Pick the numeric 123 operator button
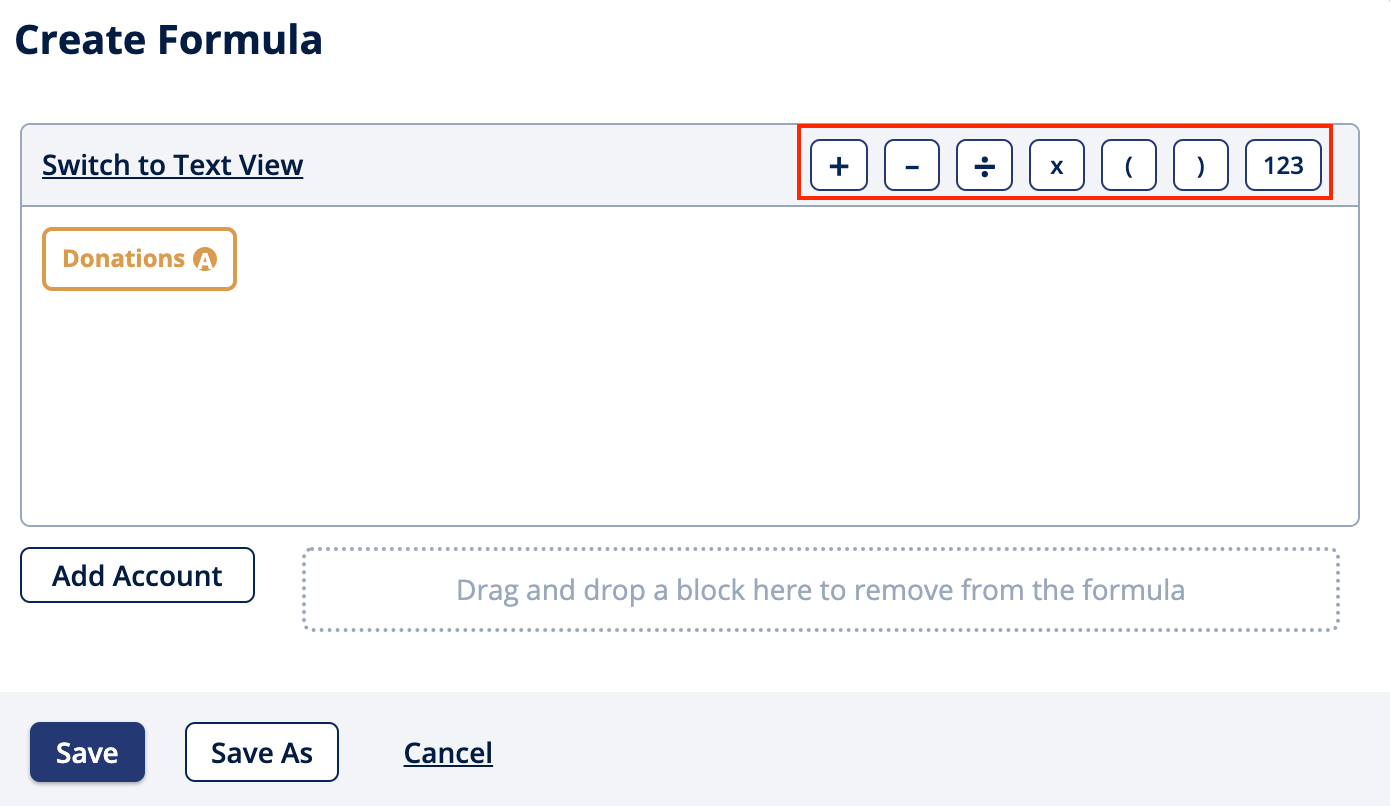1390x806 pixels. pyautogui.click(x=1283, y=165)
